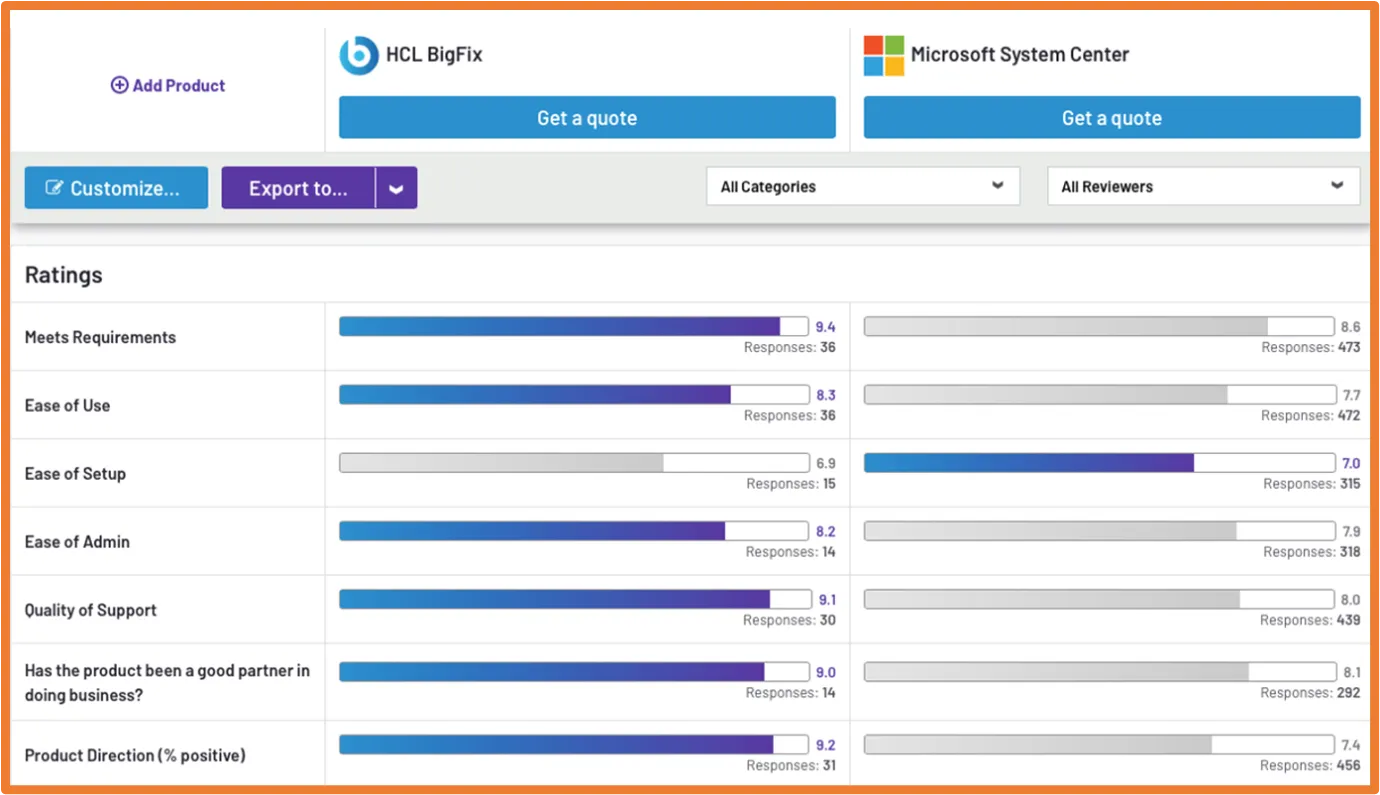Click the Customize button
The image size is (1380, 795).
[x=116, y=187]
